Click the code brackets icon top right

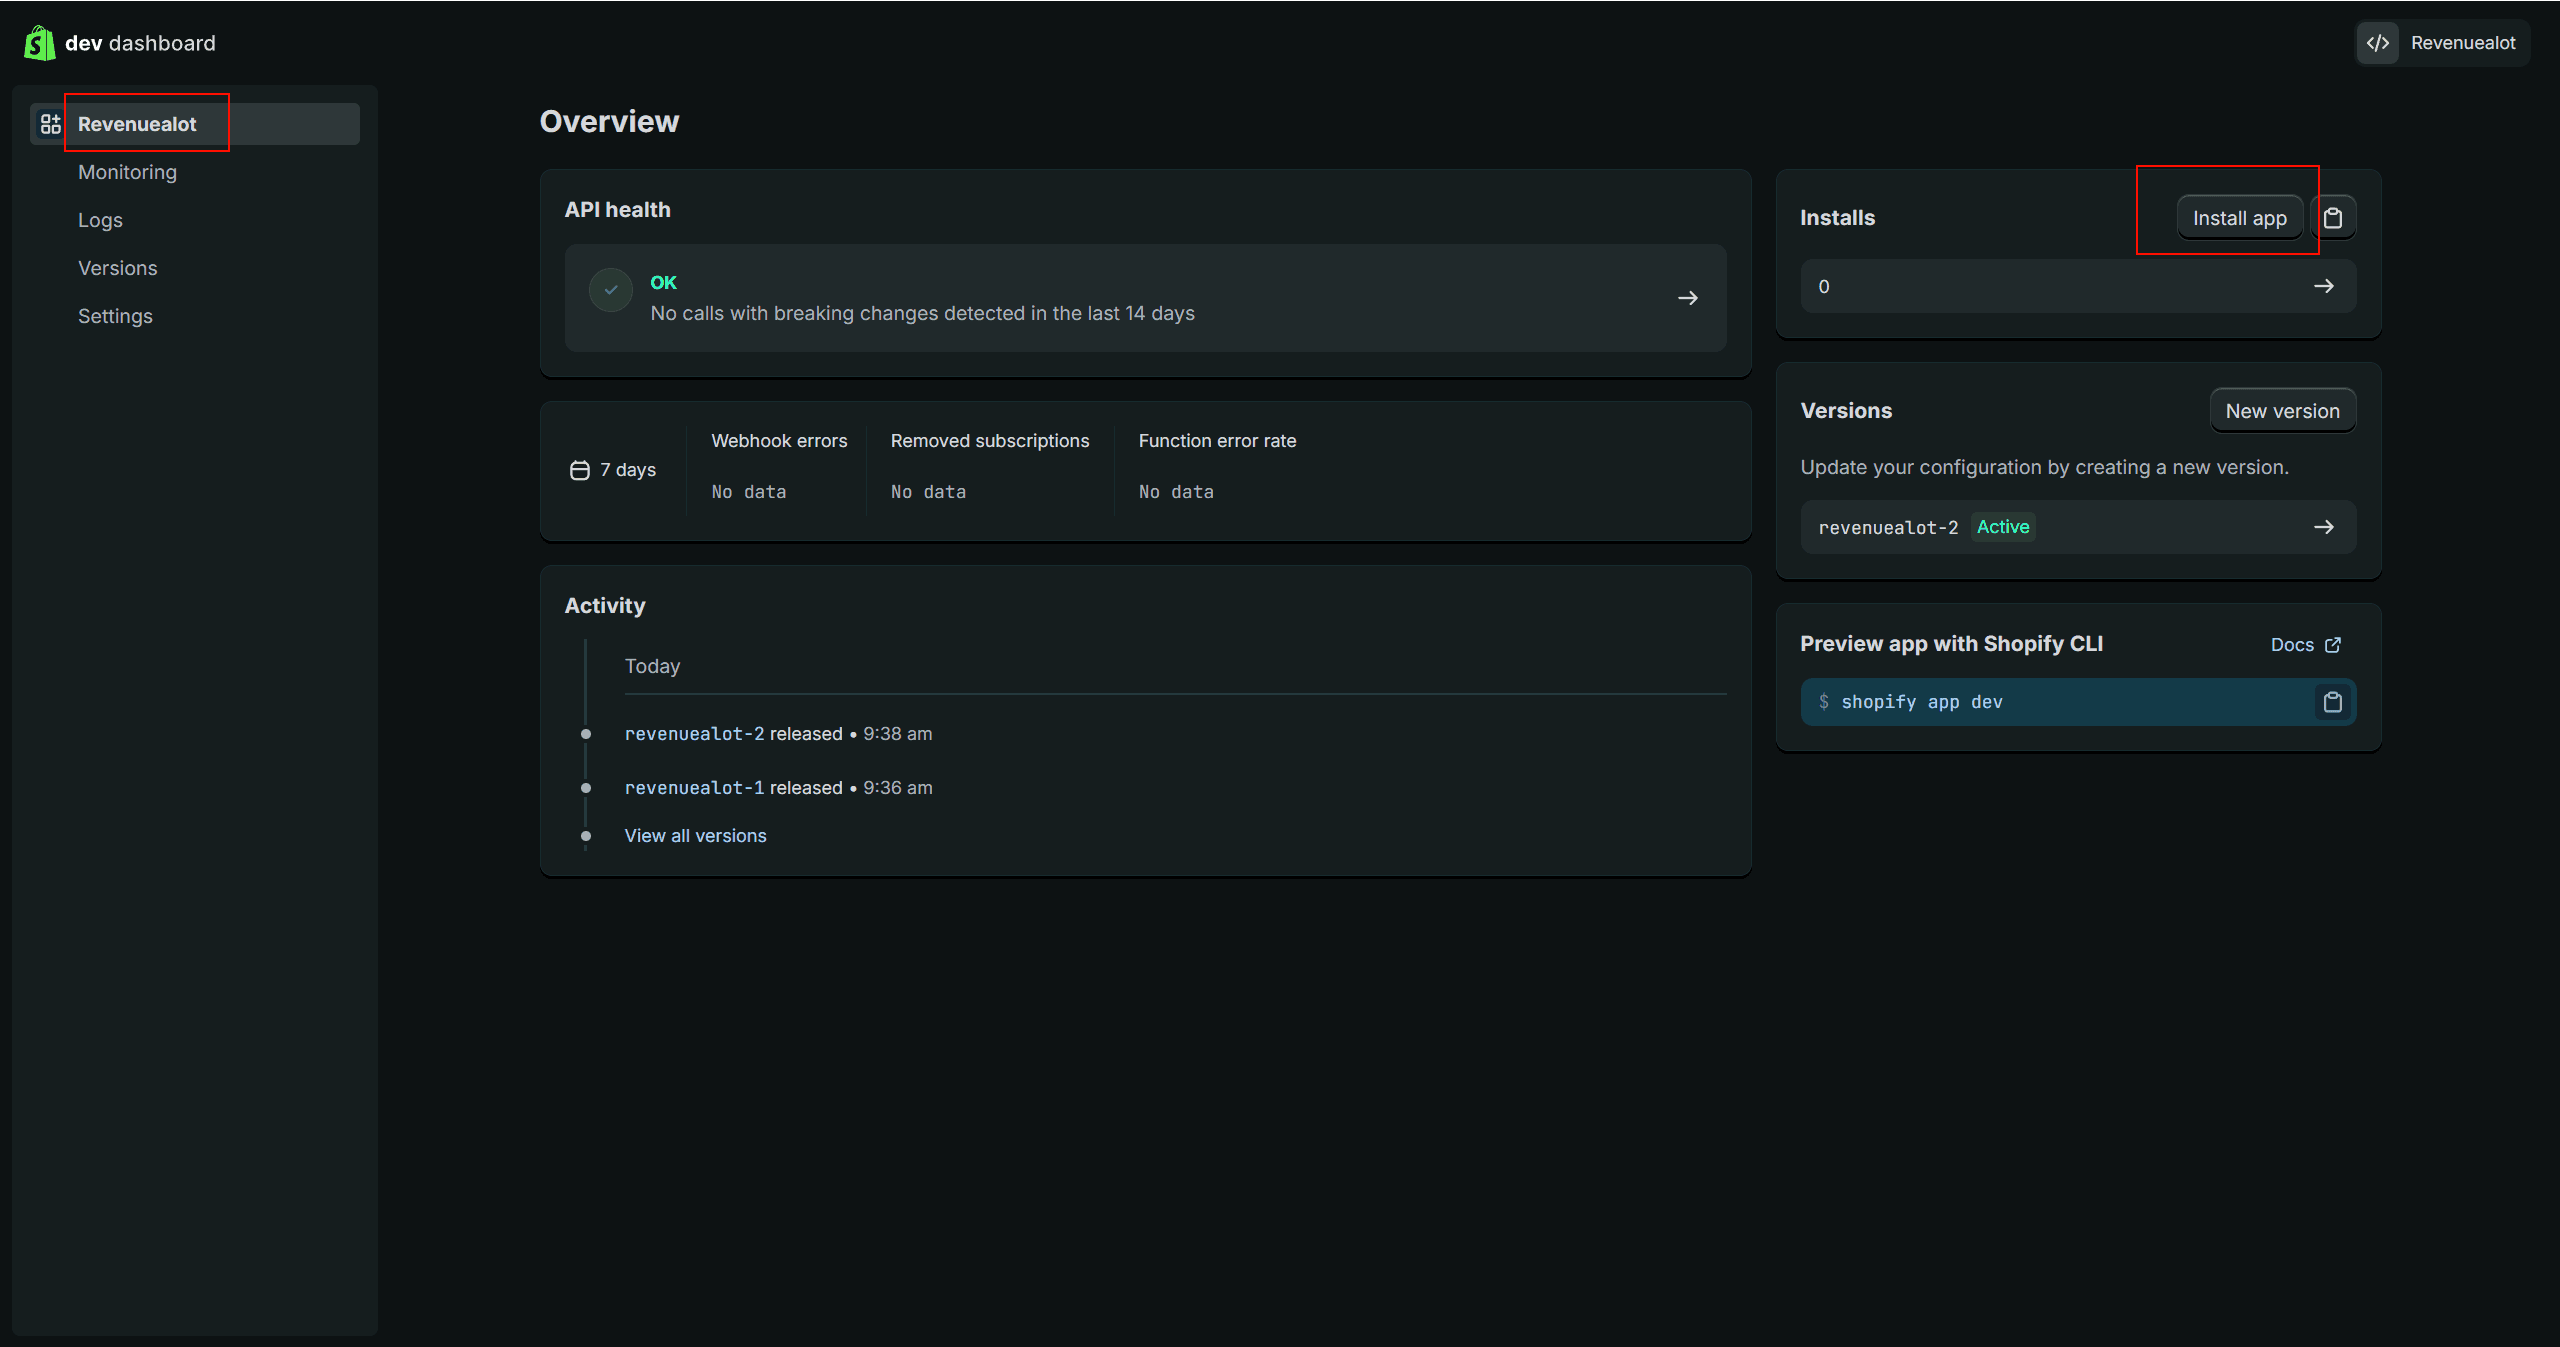click(2378, 43)
